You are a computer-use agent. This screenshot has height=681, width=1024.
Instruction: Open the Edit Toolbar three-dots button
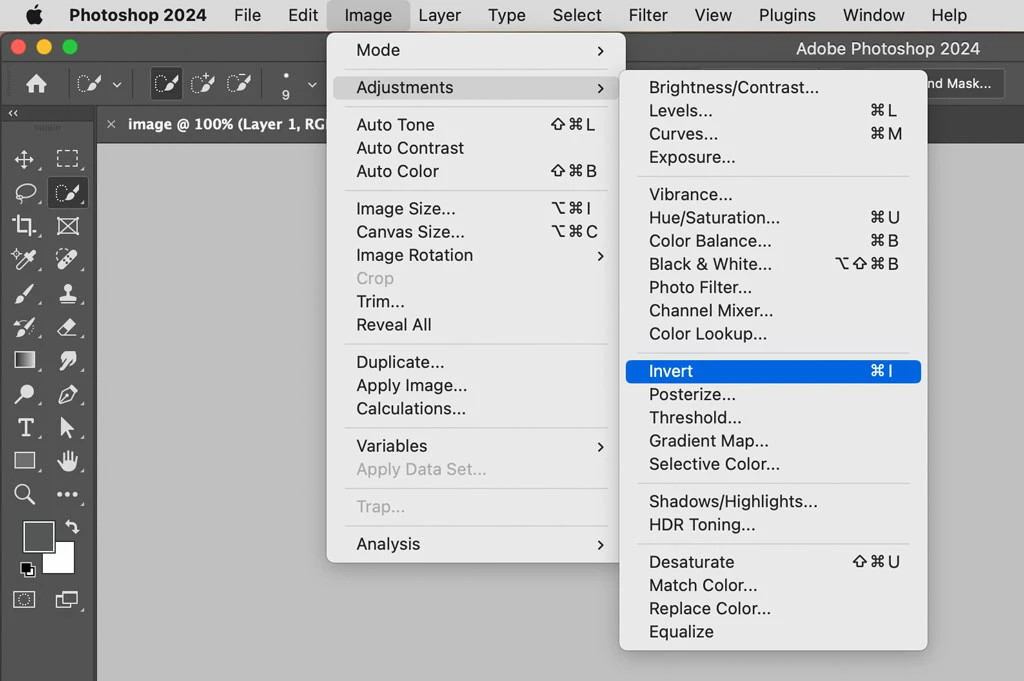click(x=67, y=494)
